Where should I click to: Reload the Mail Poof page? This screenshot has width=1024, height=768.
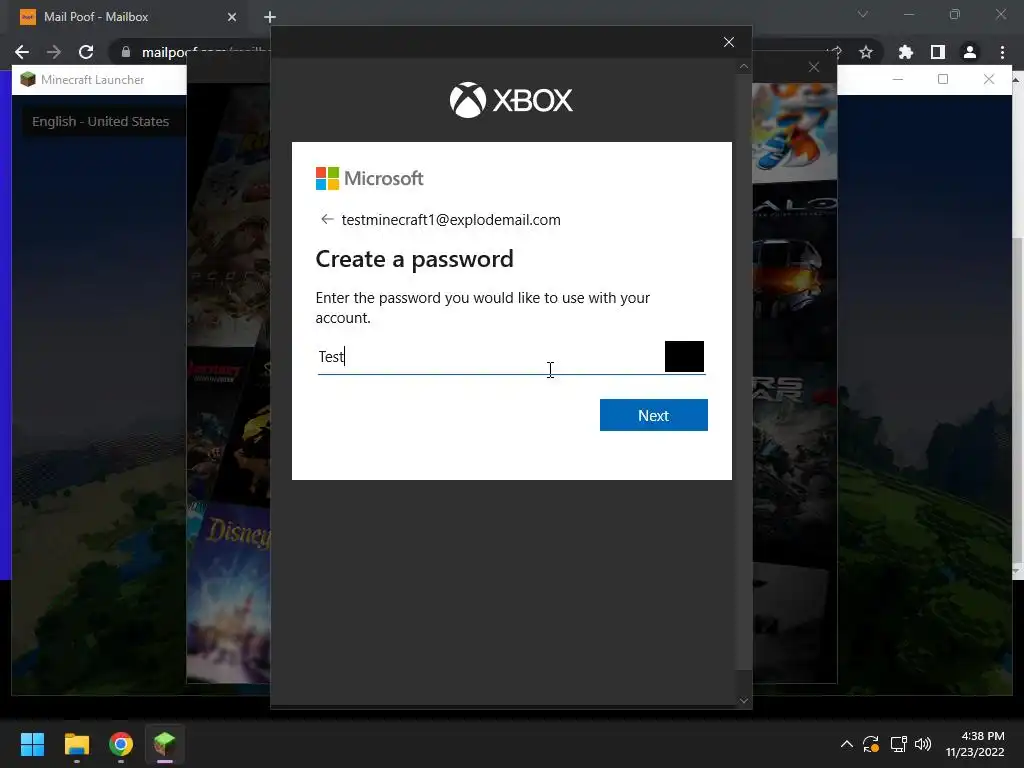pyautogui.click(x=86, y=52)
